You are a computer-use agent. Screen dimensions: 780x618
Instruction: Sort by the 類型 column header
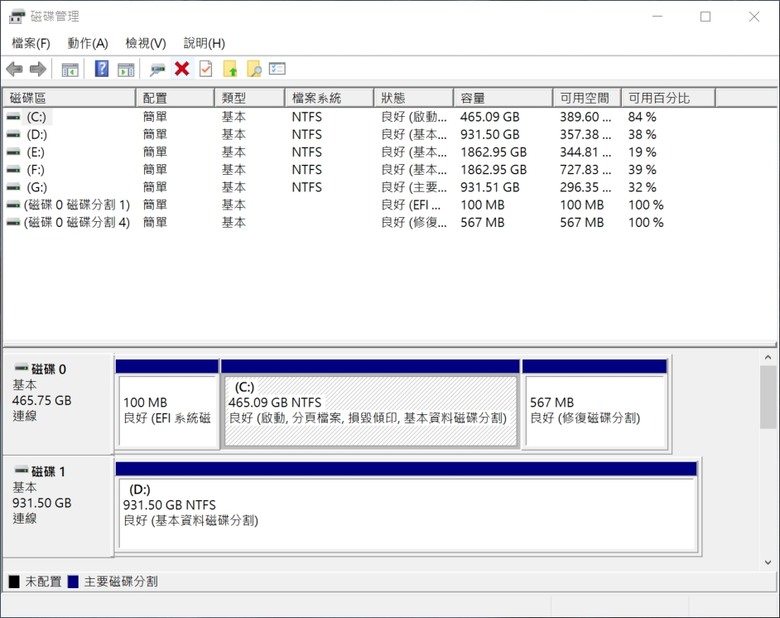[x=250, y=98]
